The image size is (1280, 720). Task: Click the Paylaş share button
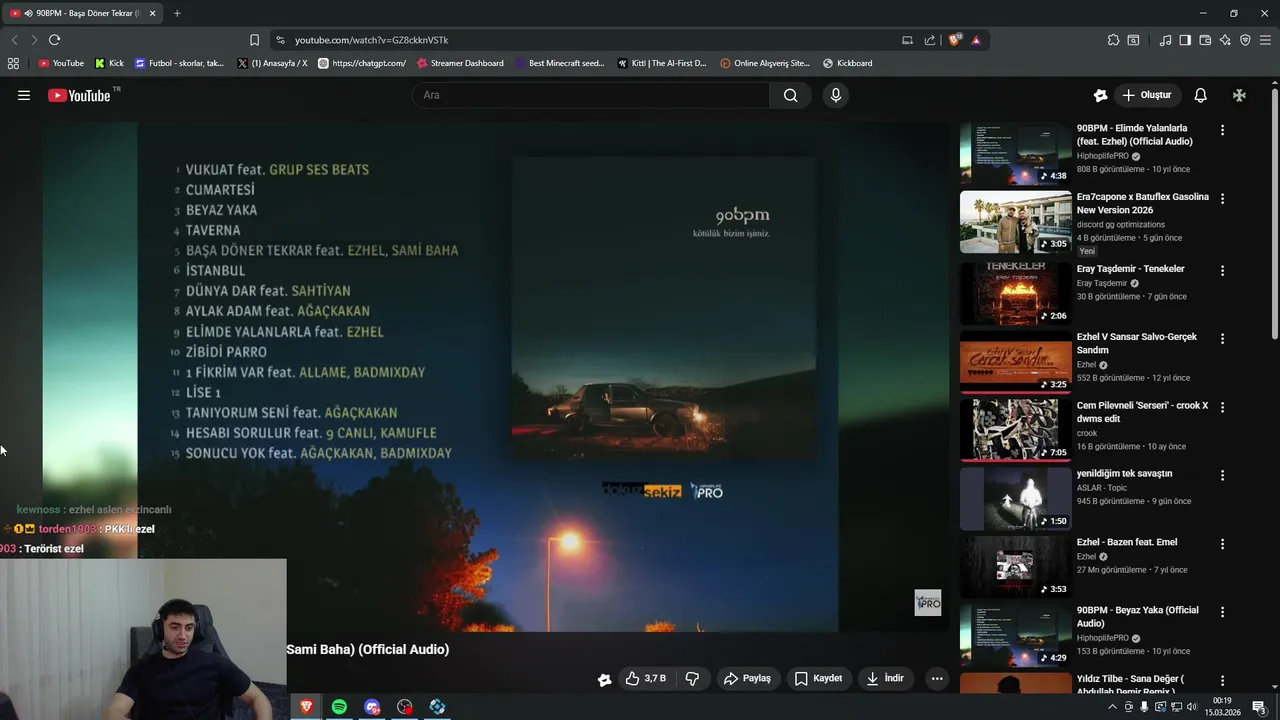point(747,678)
